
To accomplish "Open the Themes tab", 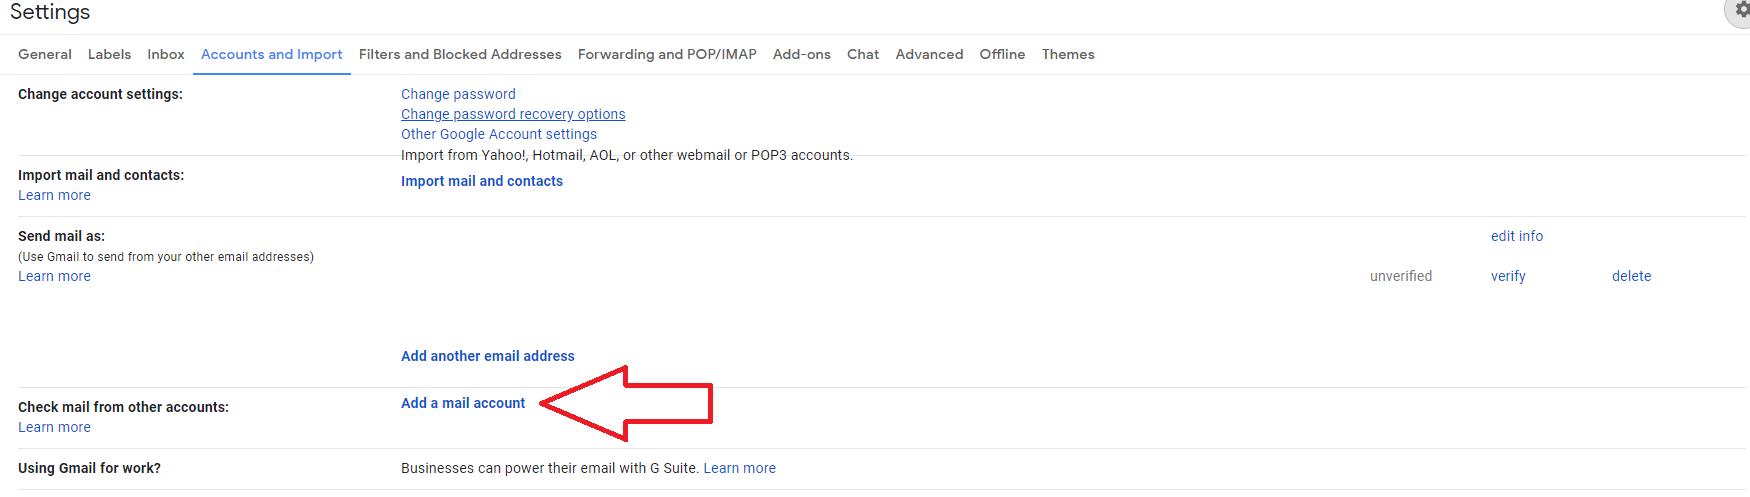I will pos(1068,54).
